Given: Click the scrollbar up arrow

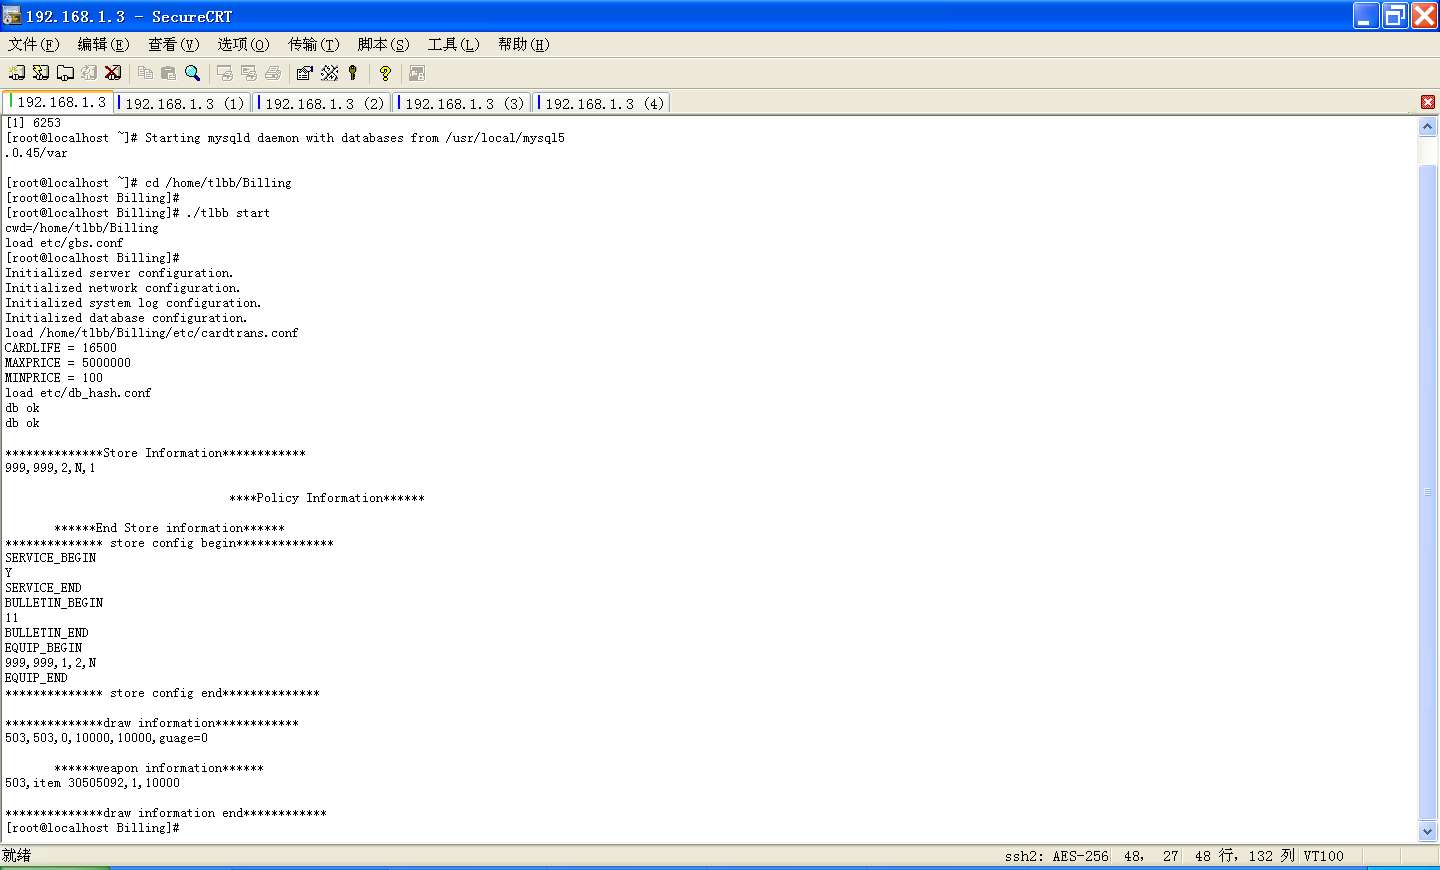Looking at the screenshot, I should click(1427, 127).
